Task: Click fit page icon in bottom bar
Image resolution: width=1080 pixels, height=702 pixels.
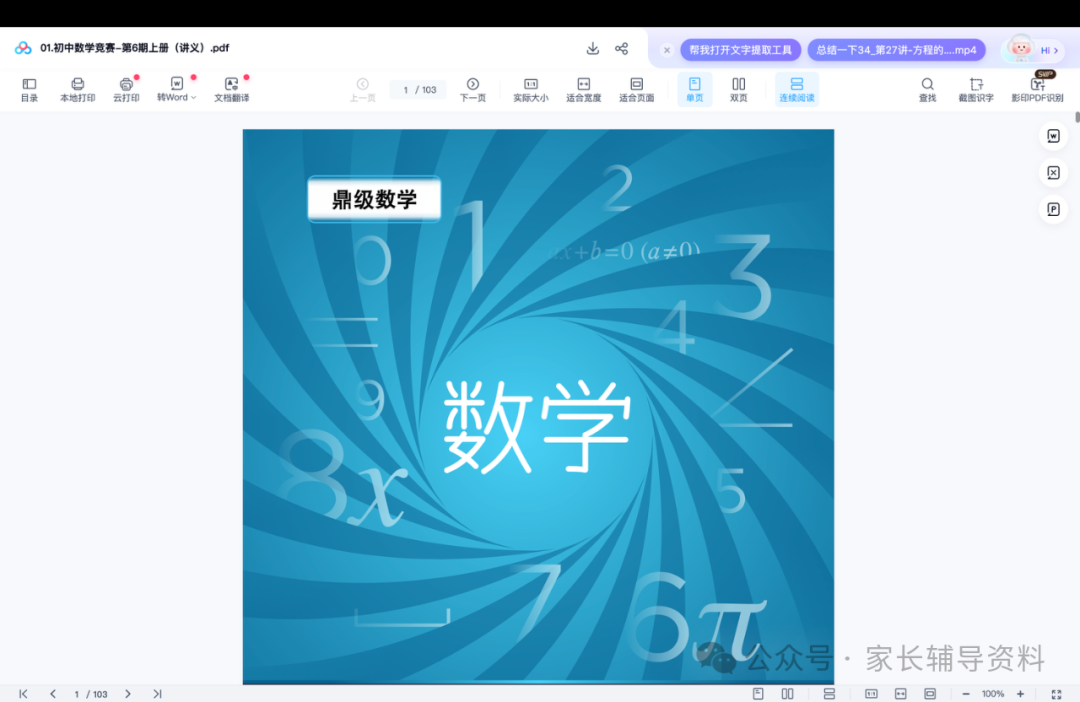Action: (930, 694)
